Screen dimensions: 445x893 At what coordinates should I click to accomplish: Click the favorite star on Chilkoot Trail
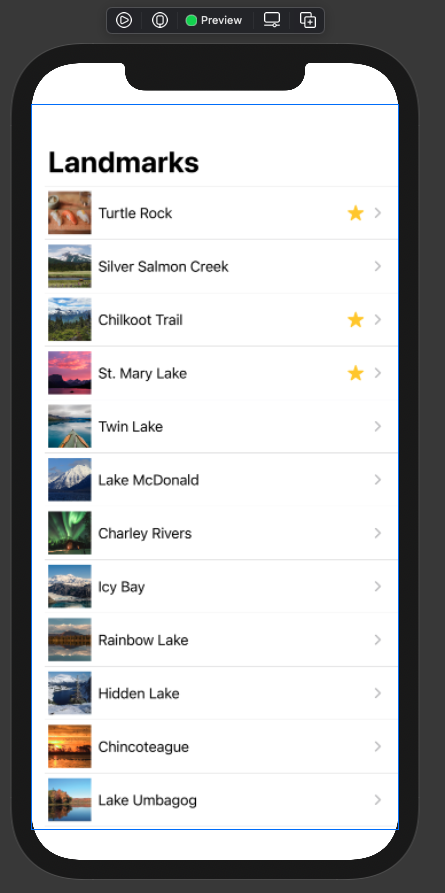356,320
